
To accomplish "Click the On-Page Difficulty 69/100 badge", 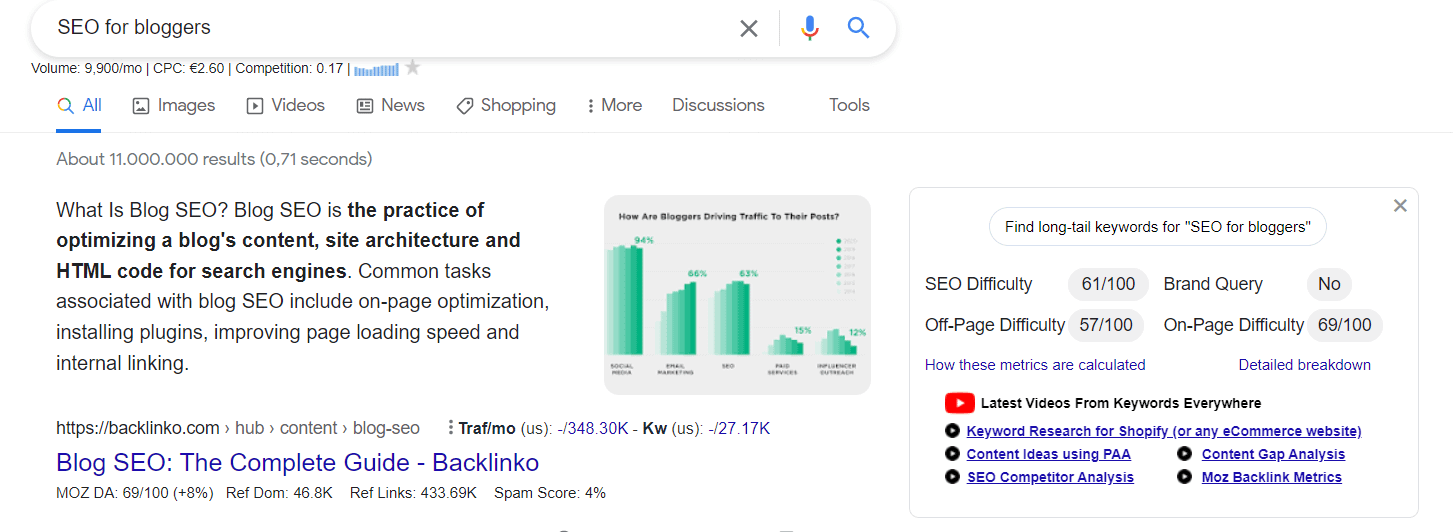I will pyautogui.click(x=1345, y=325).
